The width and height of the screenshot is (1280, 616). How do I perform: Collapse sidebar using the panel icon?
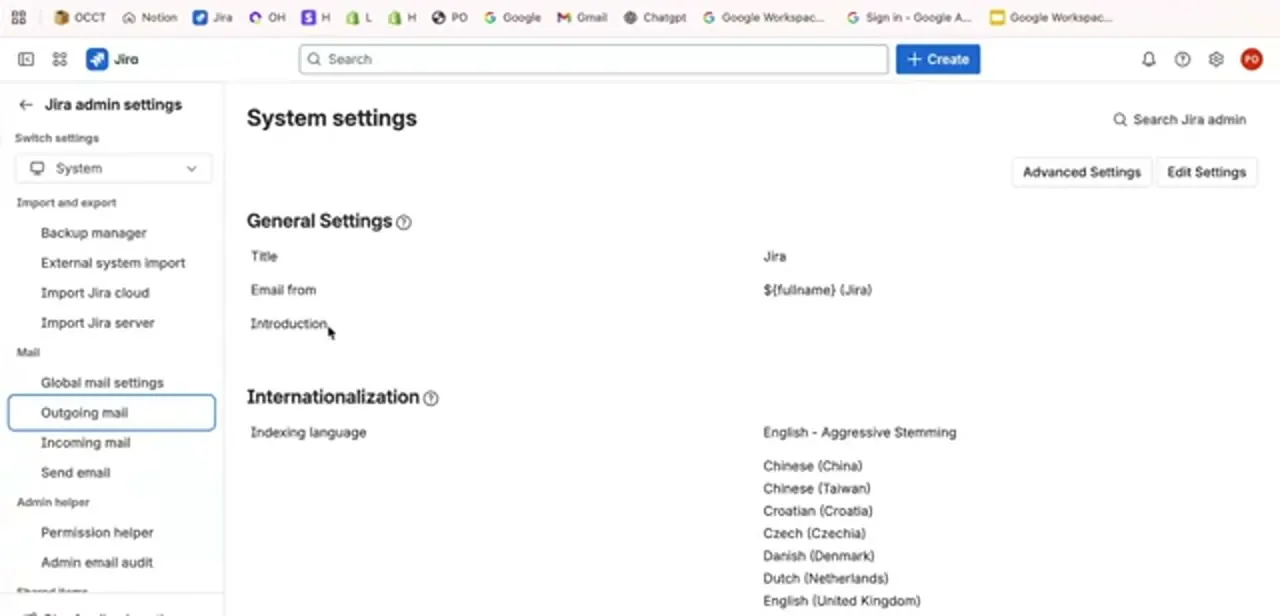(x=26, y=59)
